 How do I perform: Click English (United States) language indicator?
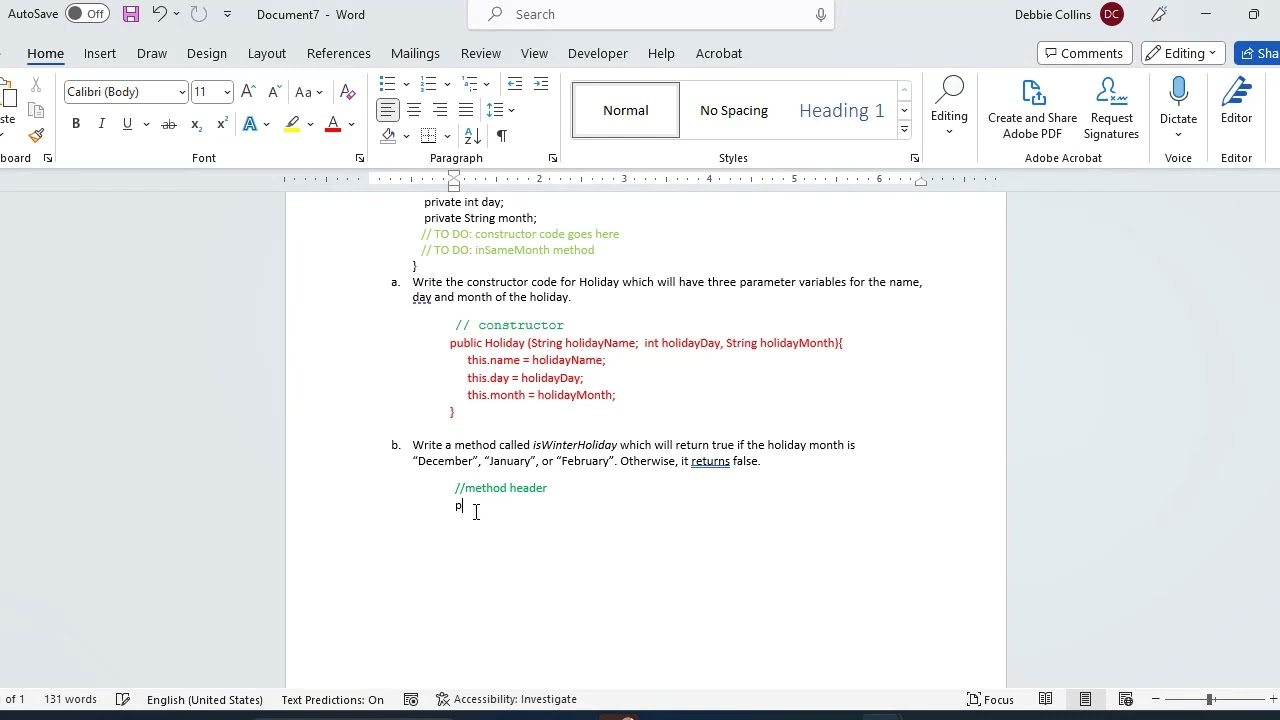pos(205,699)
